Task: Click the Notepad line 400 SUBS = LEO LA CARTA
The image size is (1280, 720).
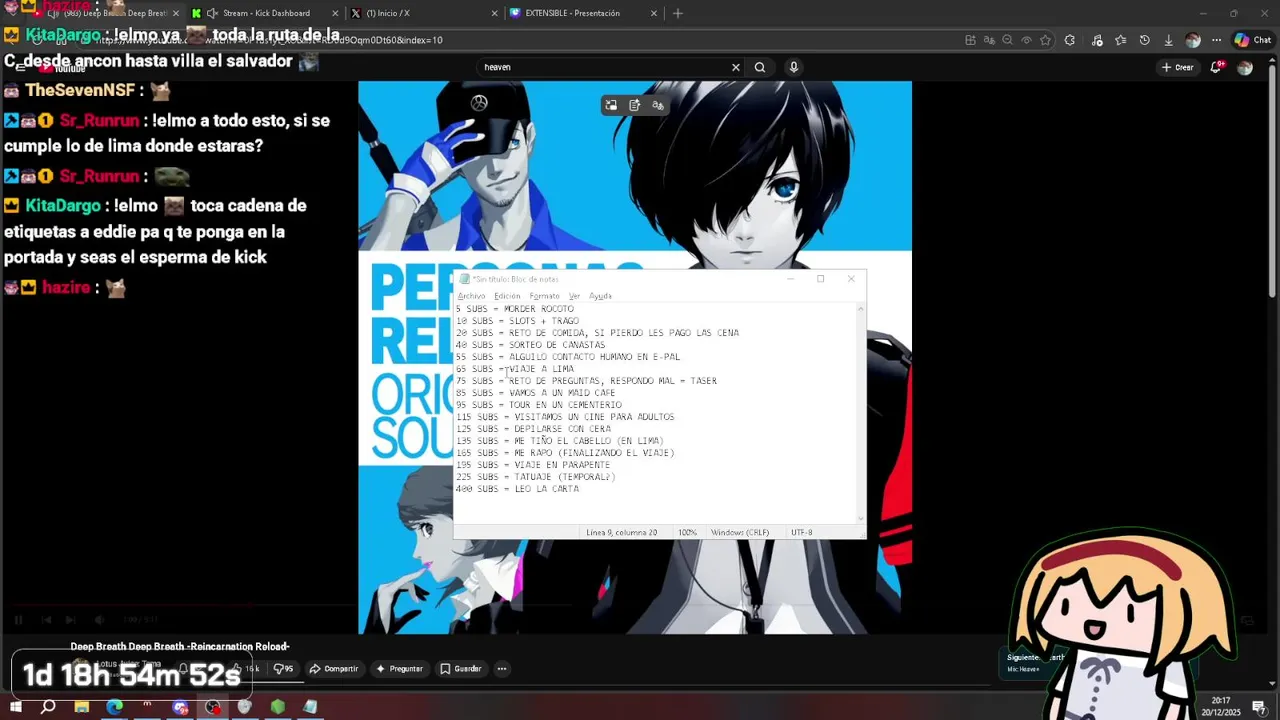Action: click(x=517, y=489)
